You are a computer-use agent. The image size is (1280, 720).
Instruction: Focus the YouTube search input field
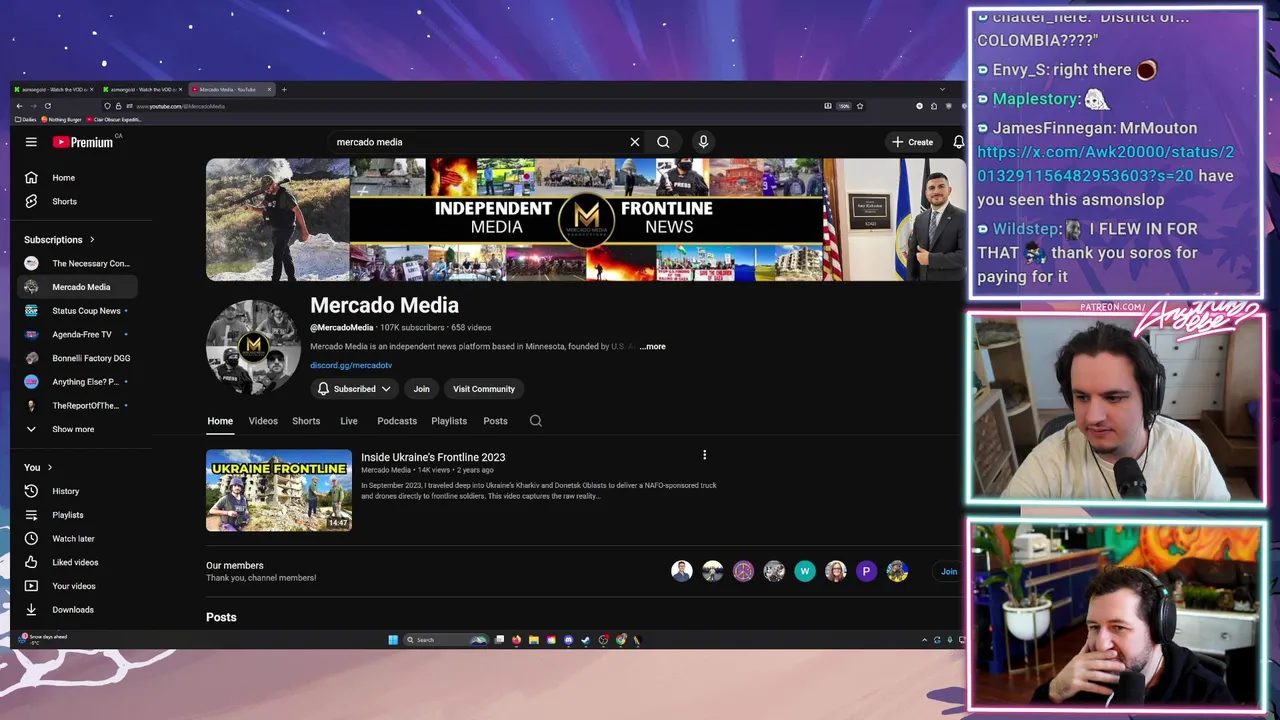tap(478, 142)
